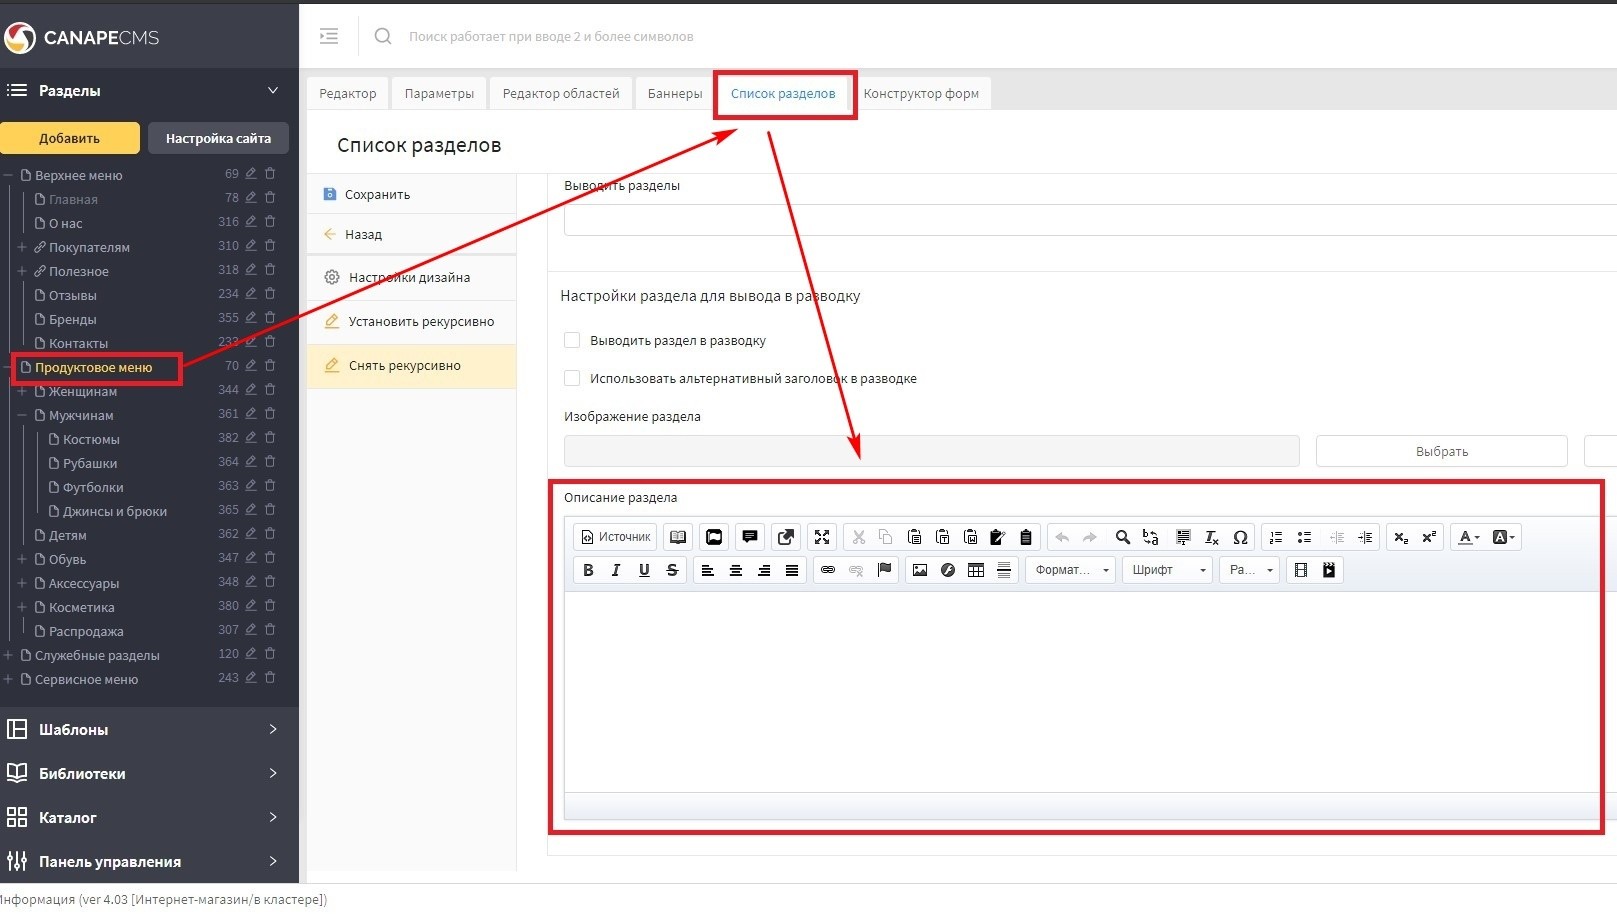Toggle bold formatting in the editor
The height and width of the screenshot is (914, 1617).
point(588,570)
